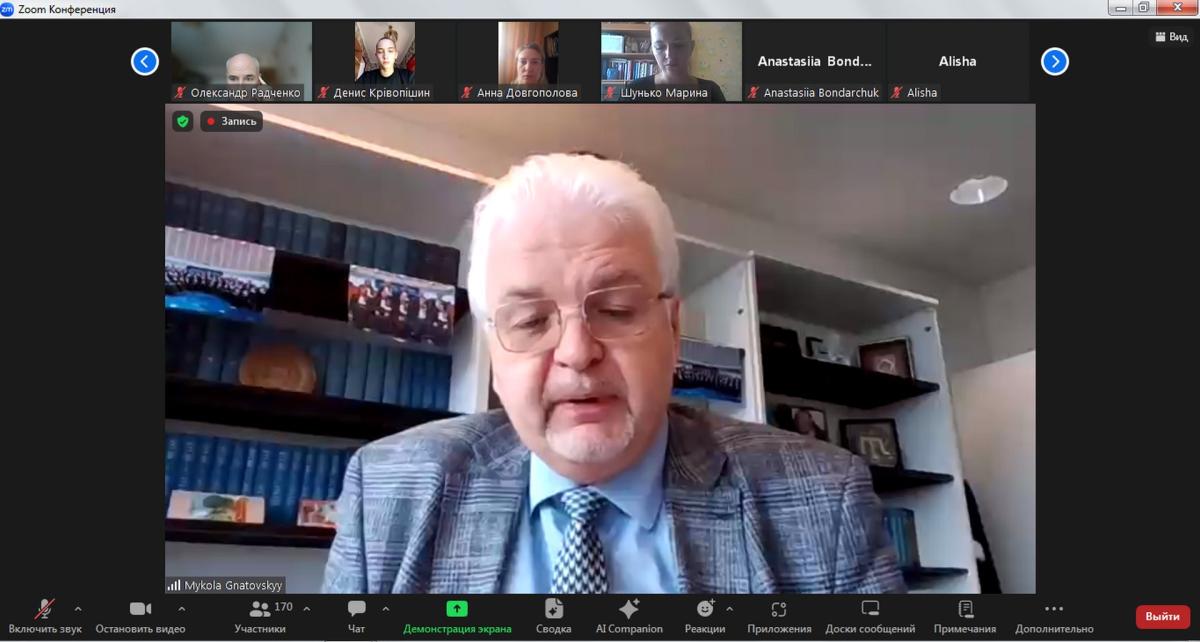Open Реакции reactions picker

(x=705, y=617)
